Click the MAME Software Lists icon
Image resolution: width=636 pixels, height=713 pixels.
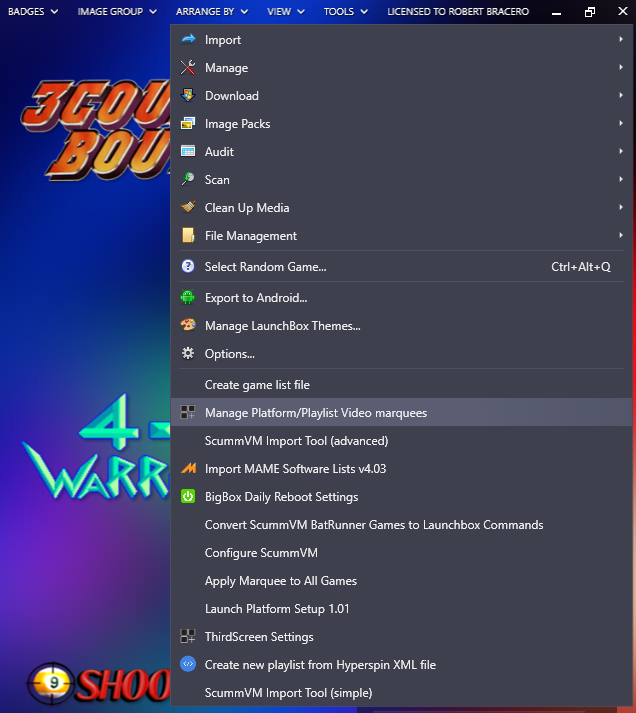[x=188, y=468]
